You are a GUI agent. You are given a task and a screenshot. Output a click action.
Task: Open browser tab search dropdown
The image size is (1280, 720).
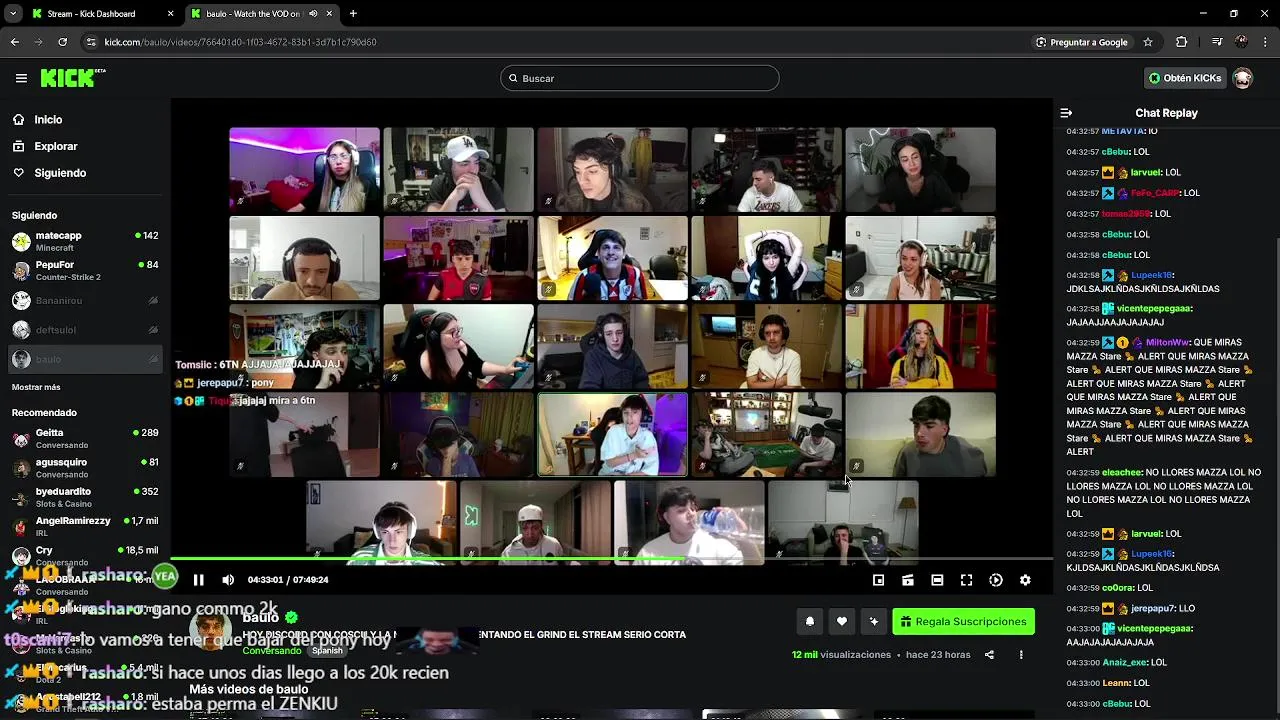click(13, 14)
